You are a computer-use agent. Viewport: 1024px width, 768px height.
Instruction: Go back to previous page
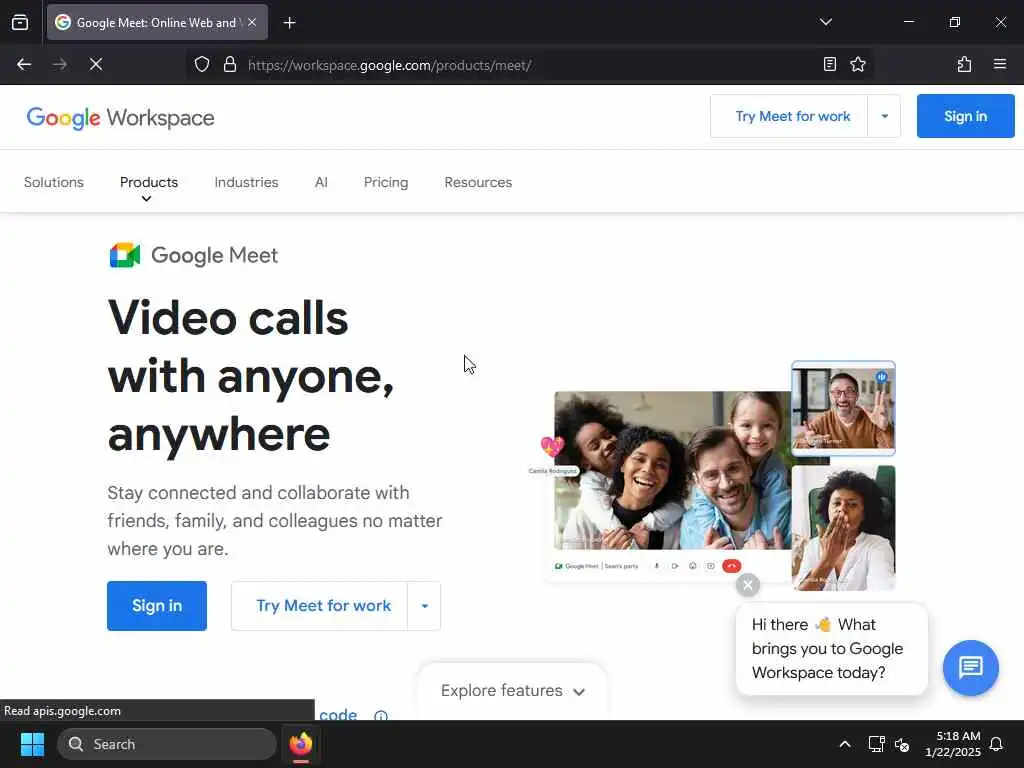[x=24, y=64]
